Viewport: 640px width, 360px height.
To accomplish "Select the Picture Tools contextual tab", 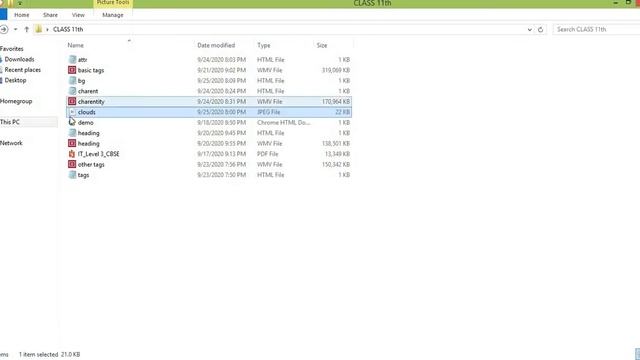I will (113, 3).
